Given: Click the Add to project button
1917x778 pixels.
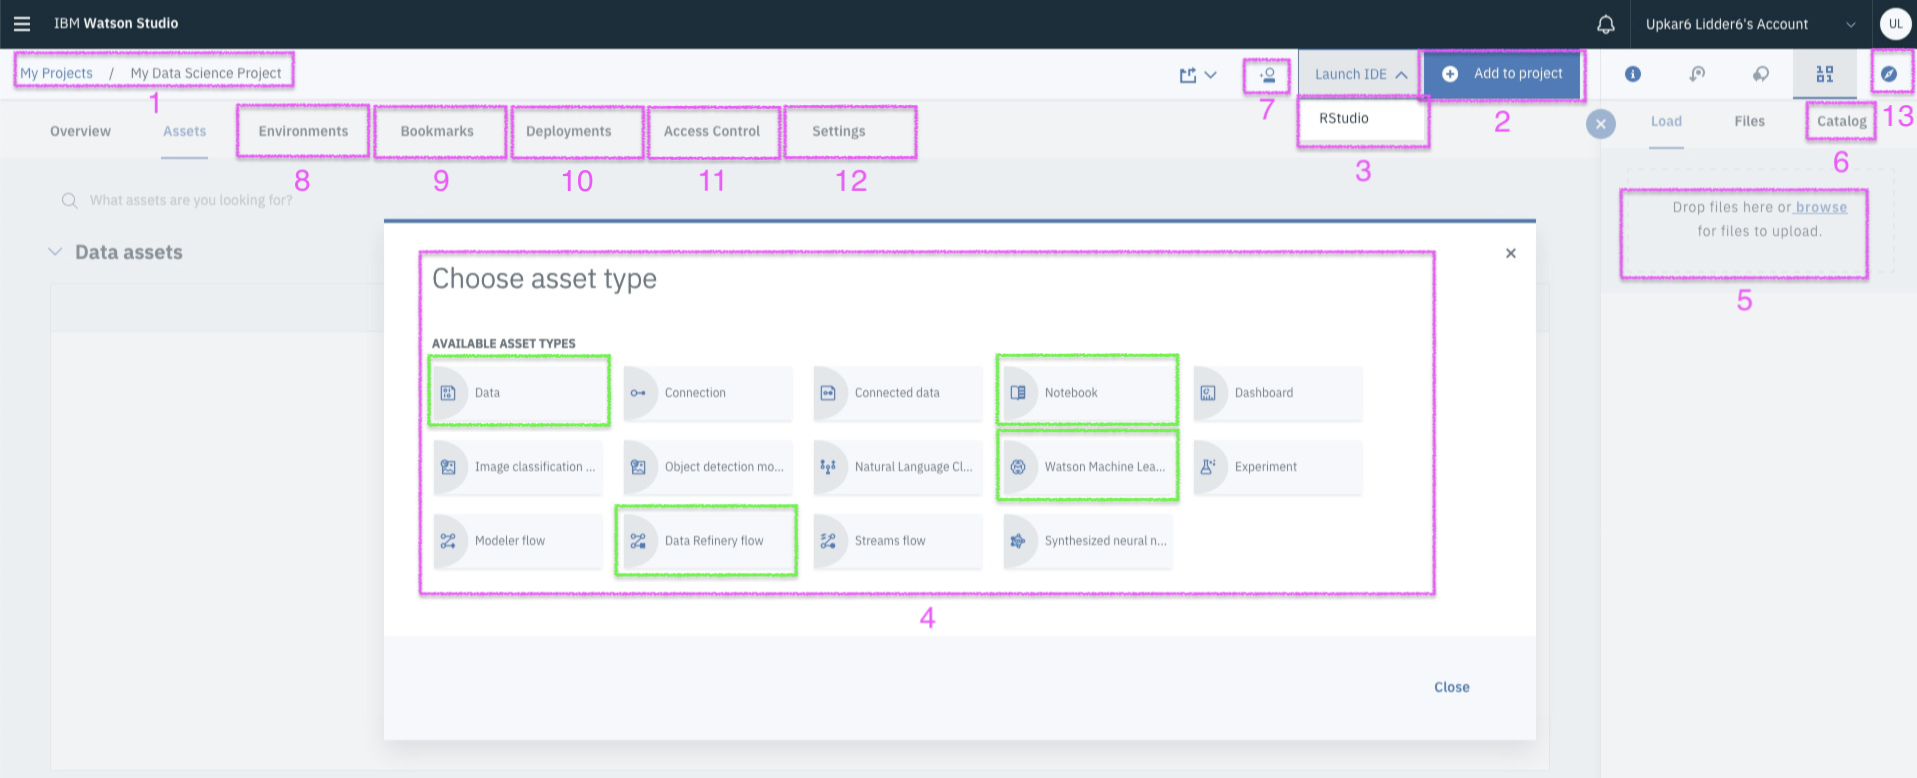Looking at the screenshot, I should [1503, 74].
